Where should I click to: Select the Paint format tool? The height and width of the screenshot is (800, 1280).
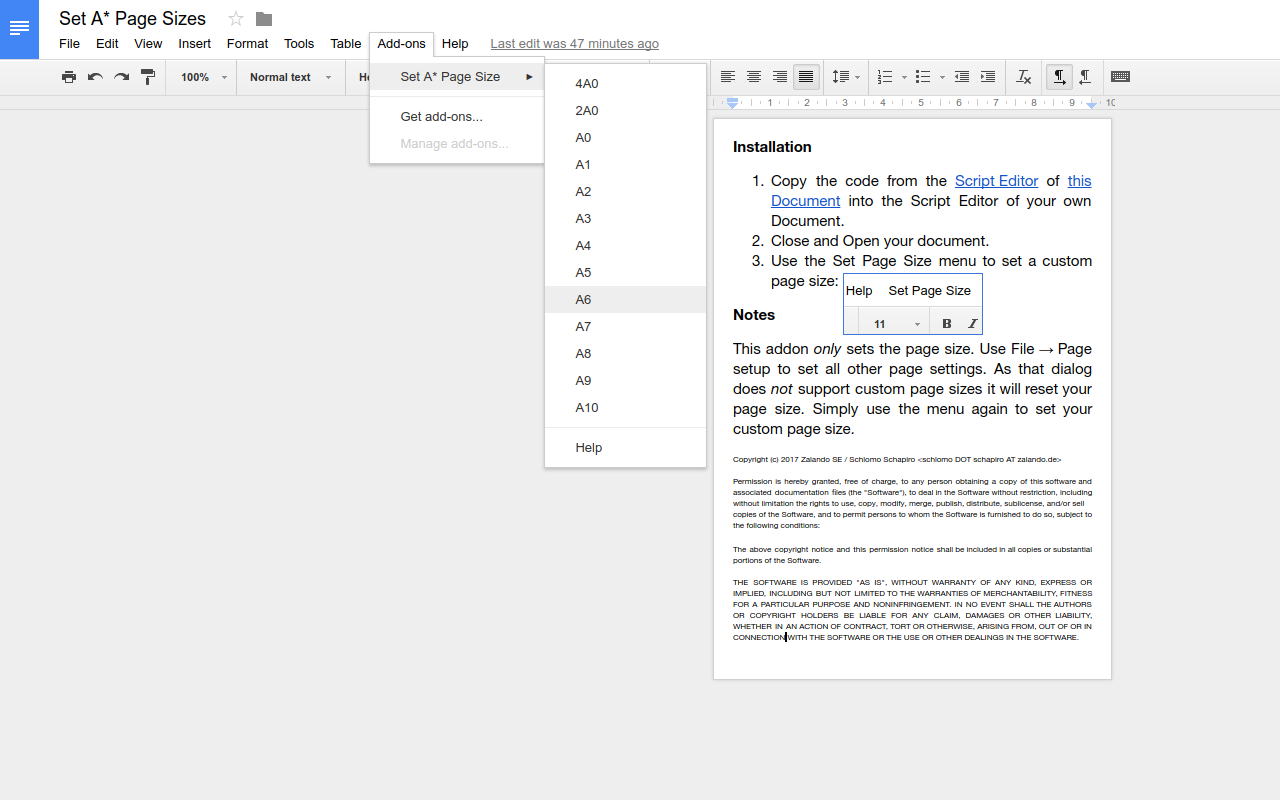click(x=147, y=77)
